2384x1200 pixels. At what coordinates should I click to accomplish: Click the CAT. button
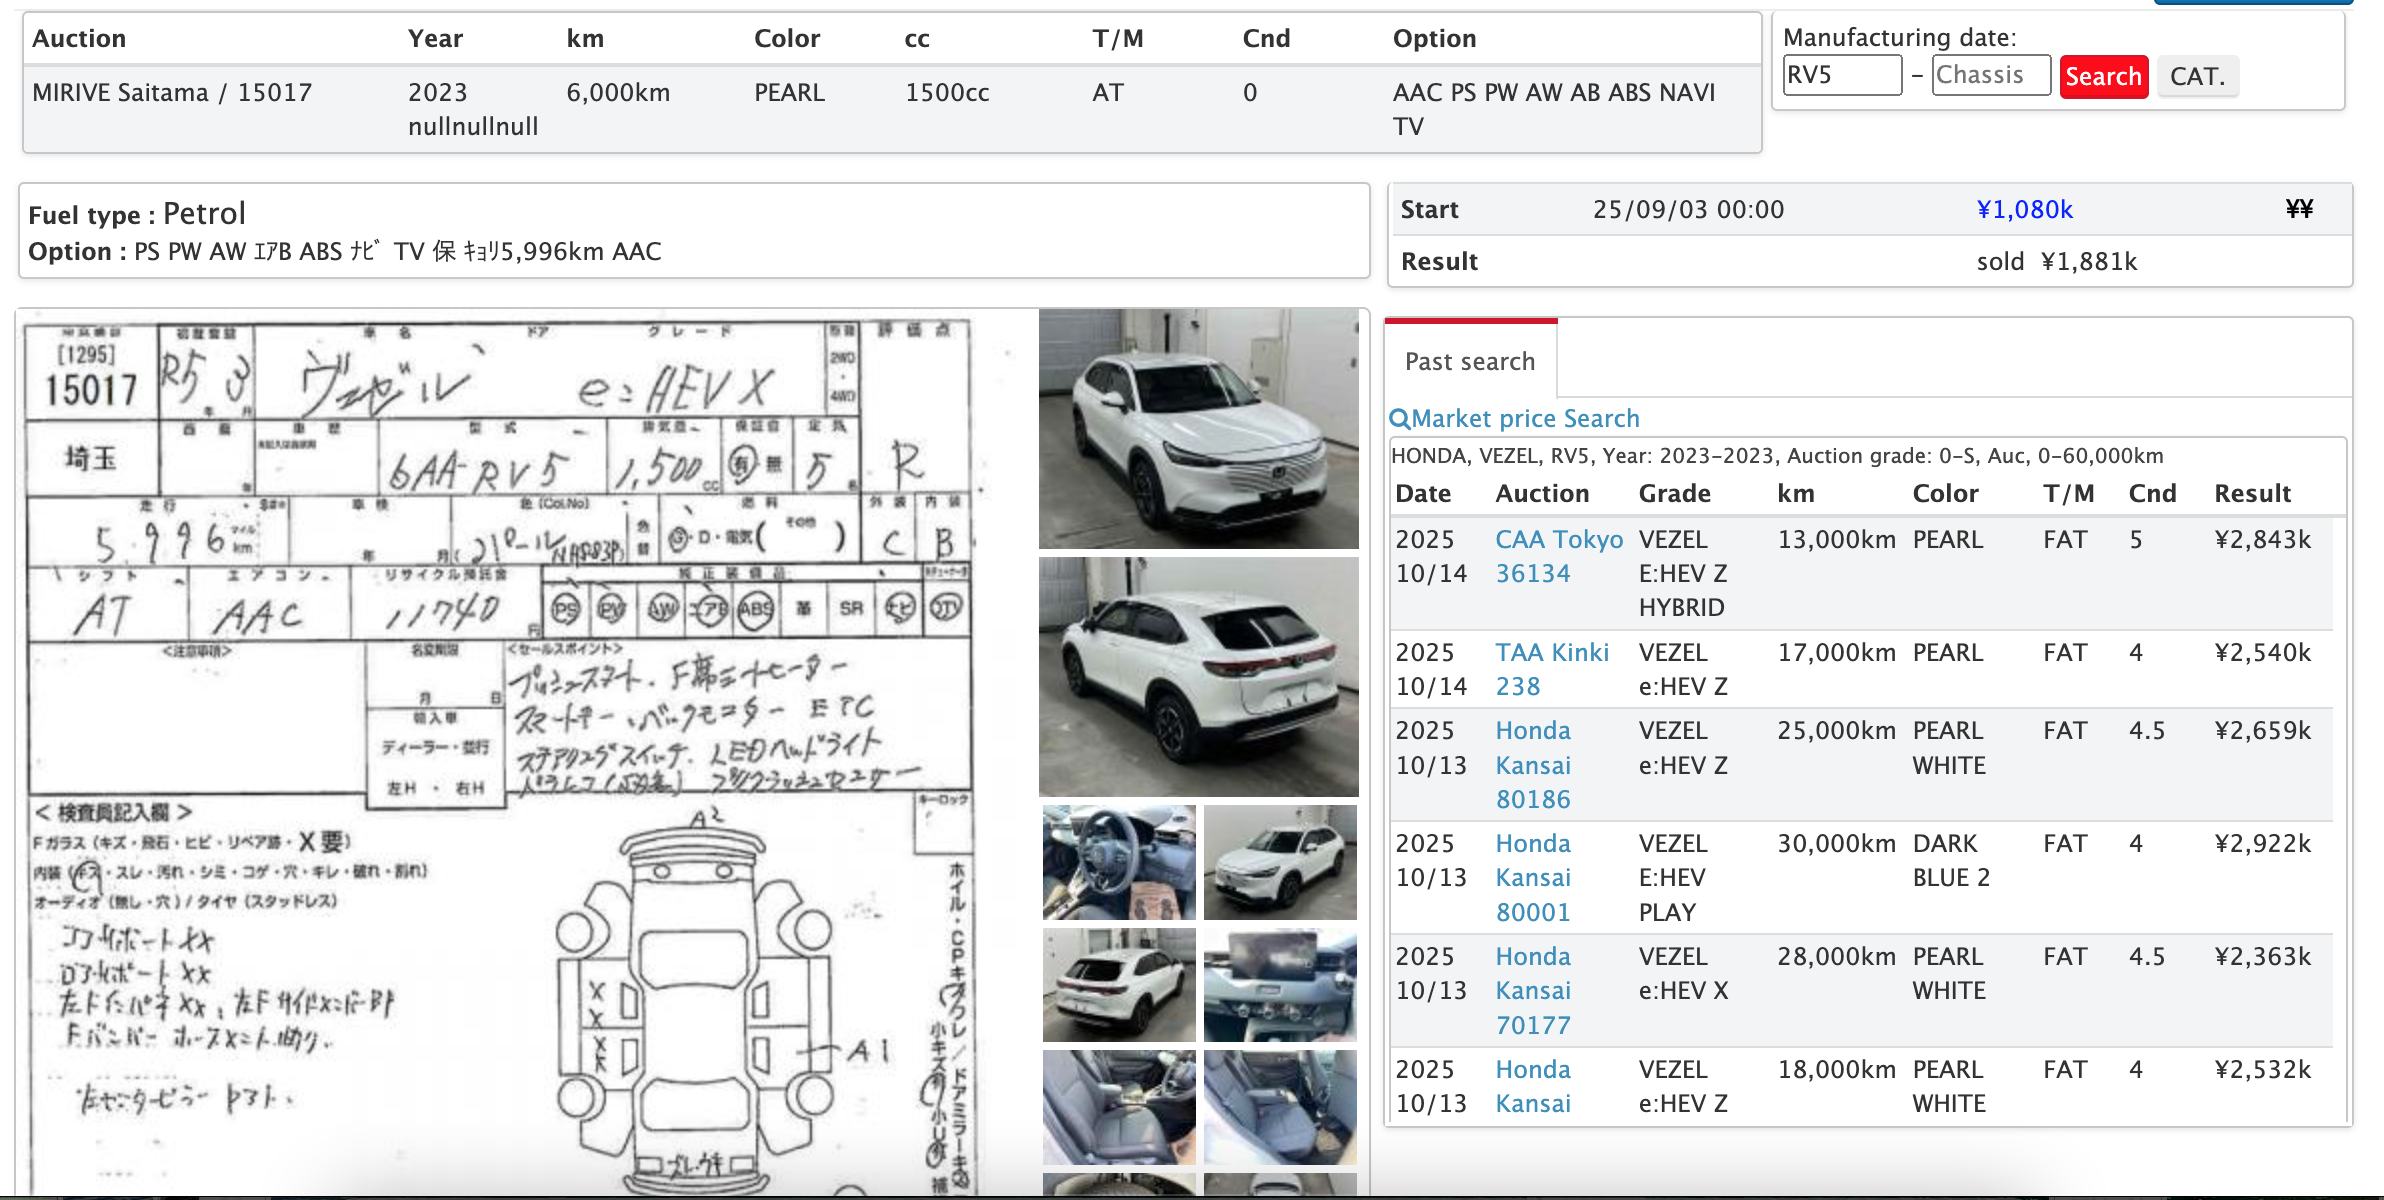coord(2197,77)
